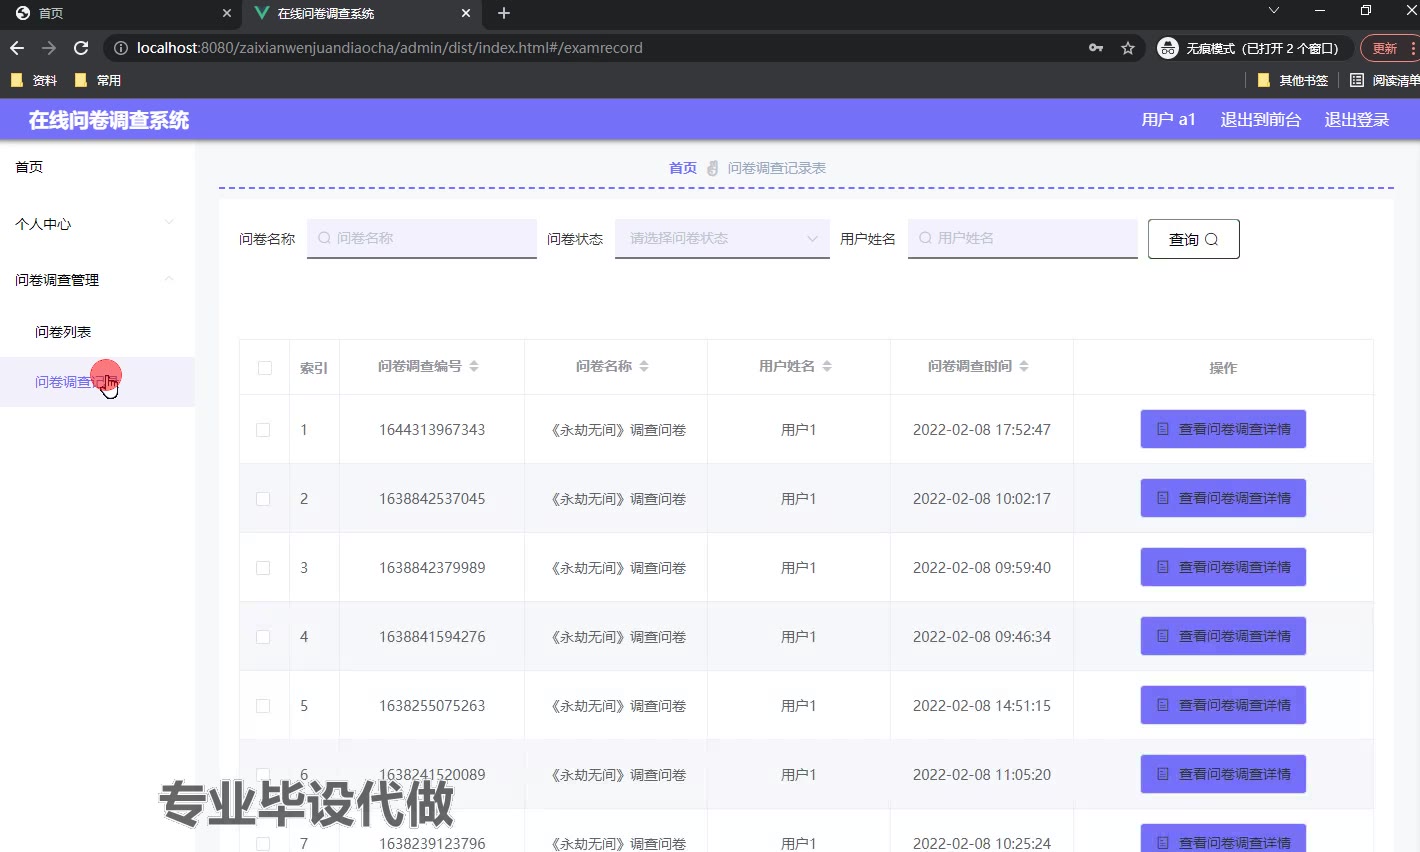Click the bookmark star icon in address bar
Image resolution: width=1420 pixels, height=852 pixels.
pyautogui.click(x=1128, y=48)
